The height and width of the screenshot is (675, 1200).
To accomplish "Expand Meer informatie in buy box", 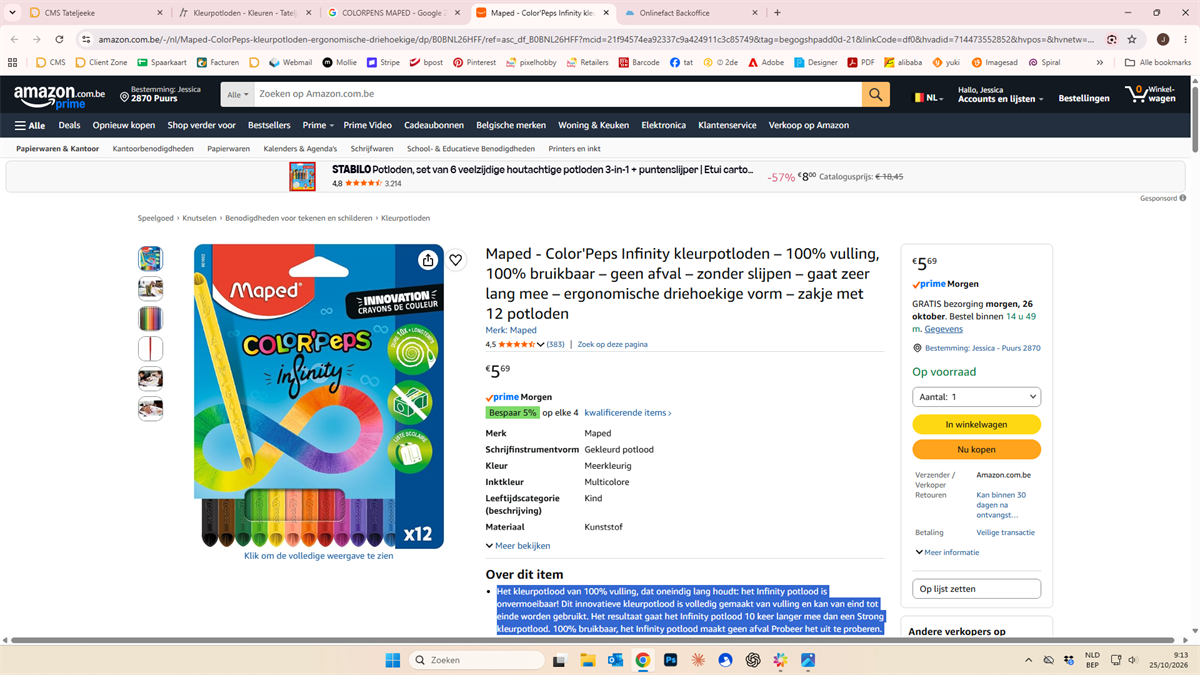I will pos(947,552).
